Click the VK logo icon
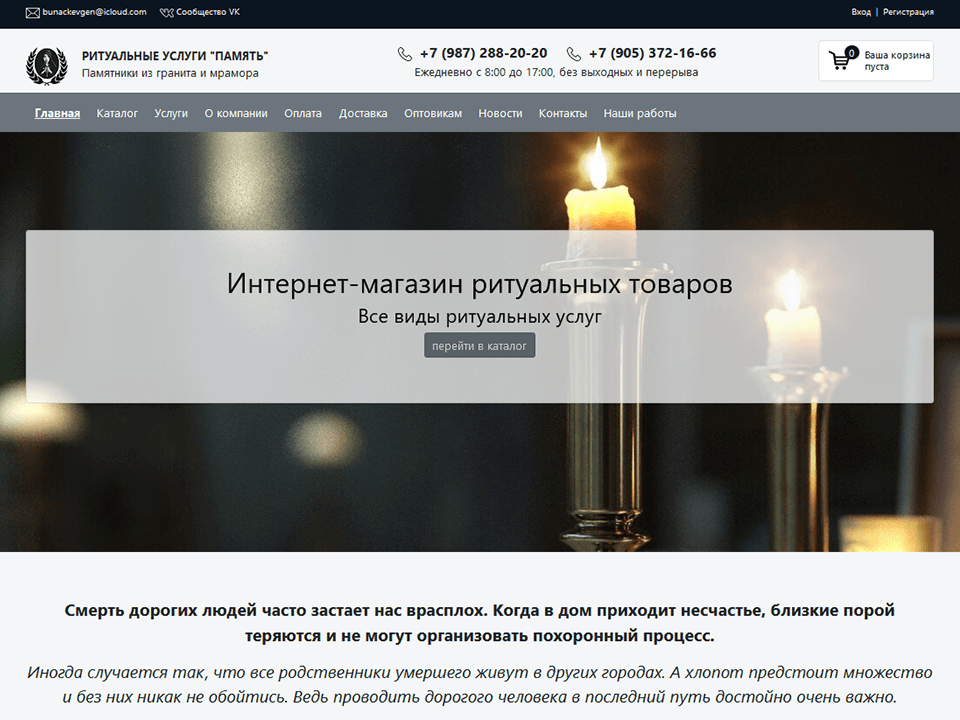Screen dimensions: 960x720 [167, 13]
